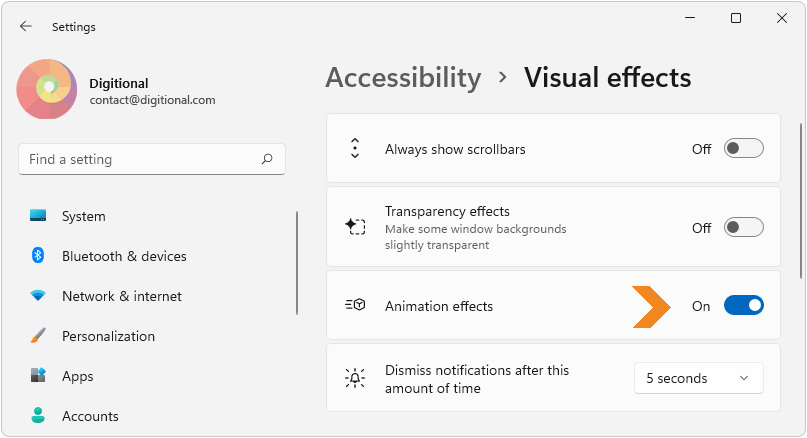Open Network & internet settings
This screenshot has height=438, width=807.
tap(121, 296)
